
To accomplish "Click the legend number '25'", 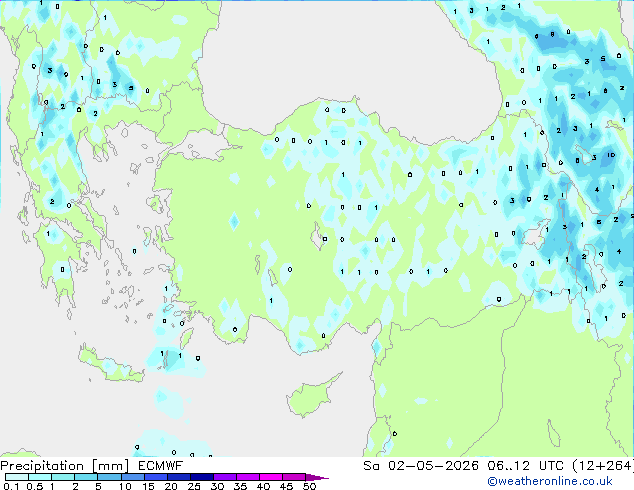I will (194, 486).
